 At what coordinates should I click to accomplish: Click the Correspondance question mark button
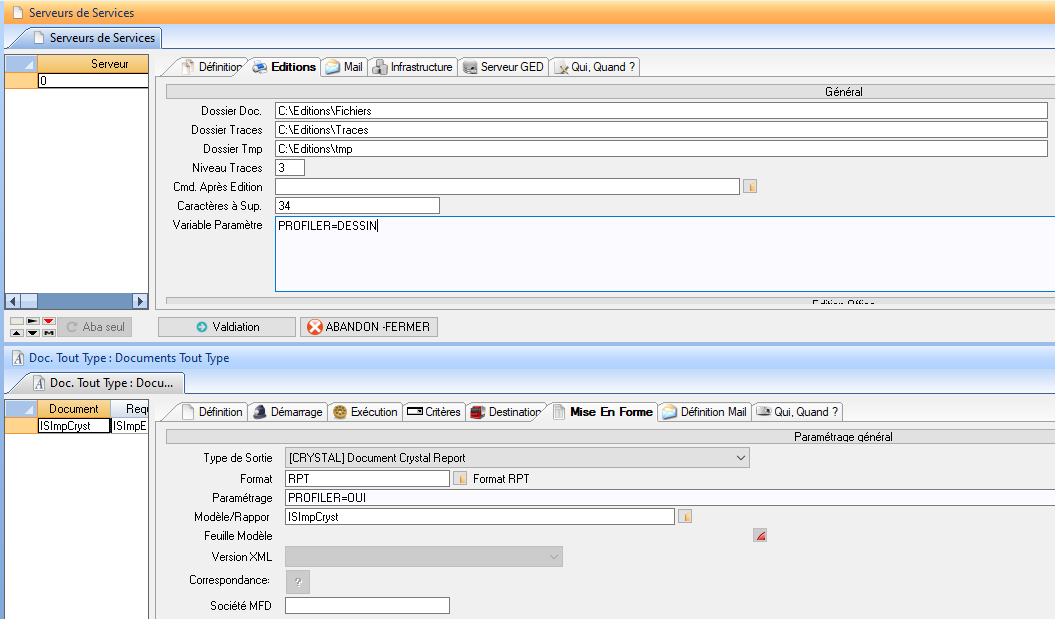coord(298,582)
